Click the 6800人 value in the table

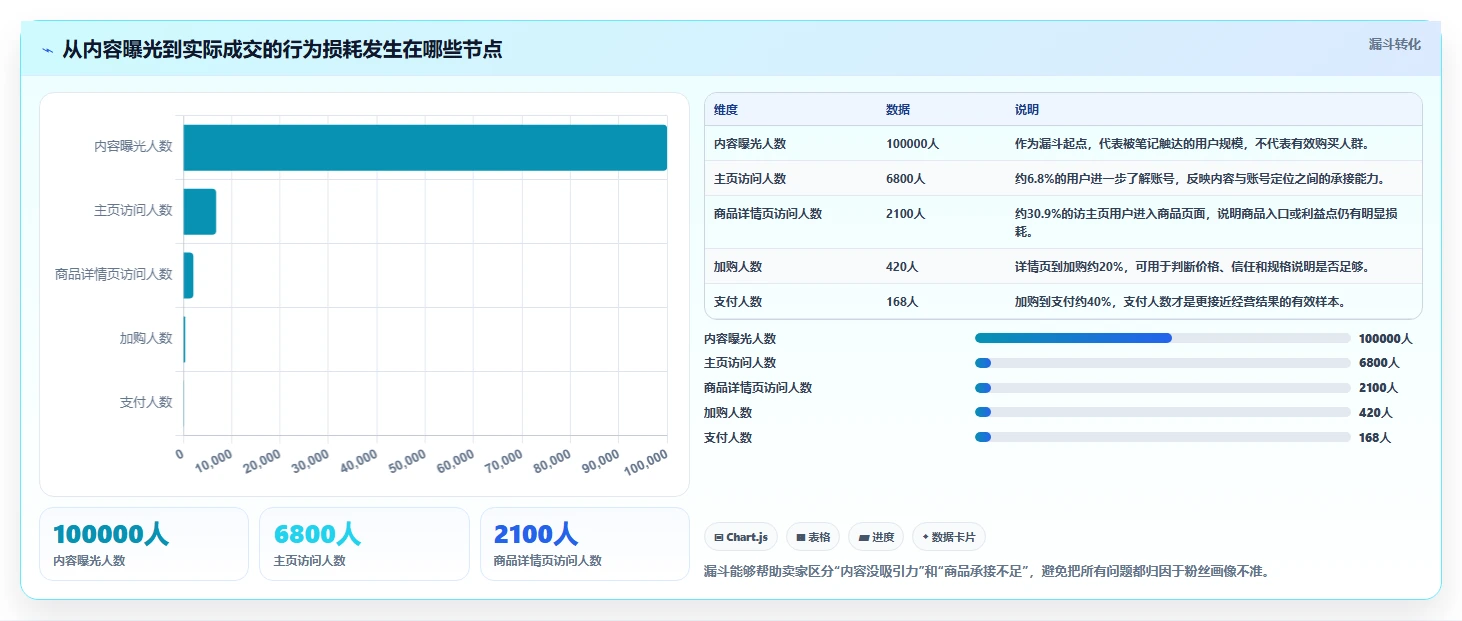coord(905,179)
